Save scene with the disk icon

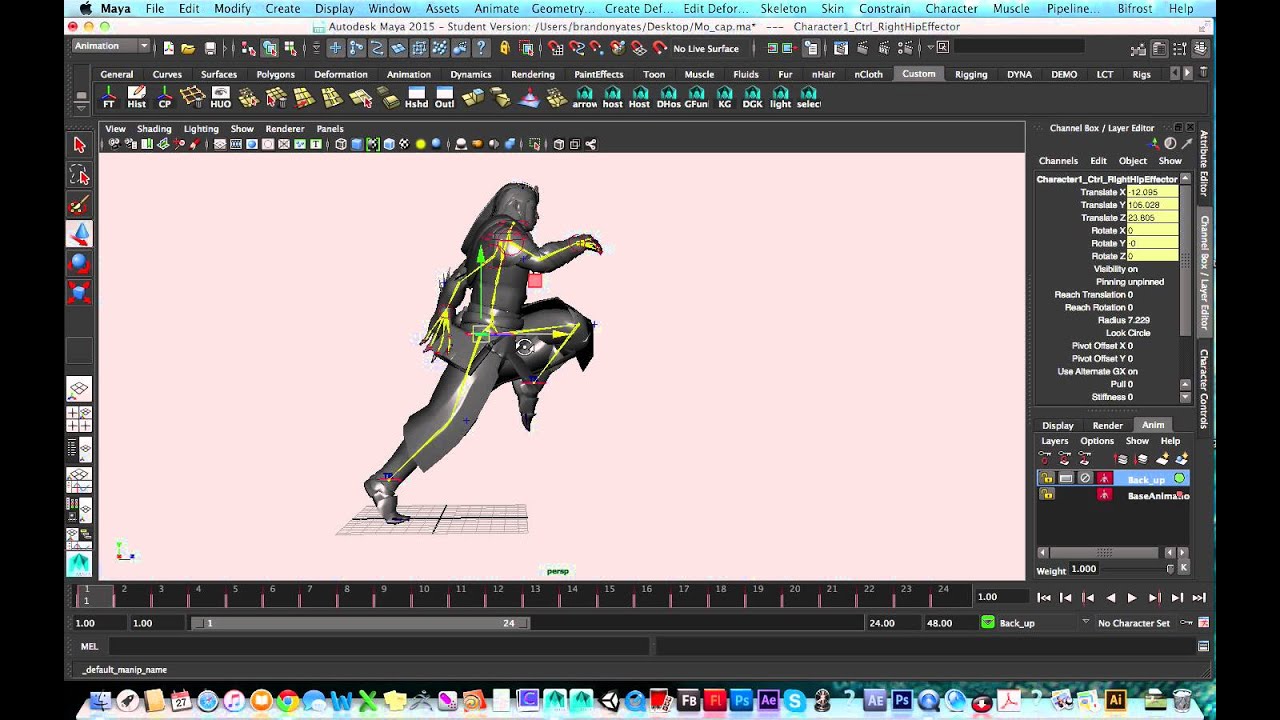click(210, 48)
